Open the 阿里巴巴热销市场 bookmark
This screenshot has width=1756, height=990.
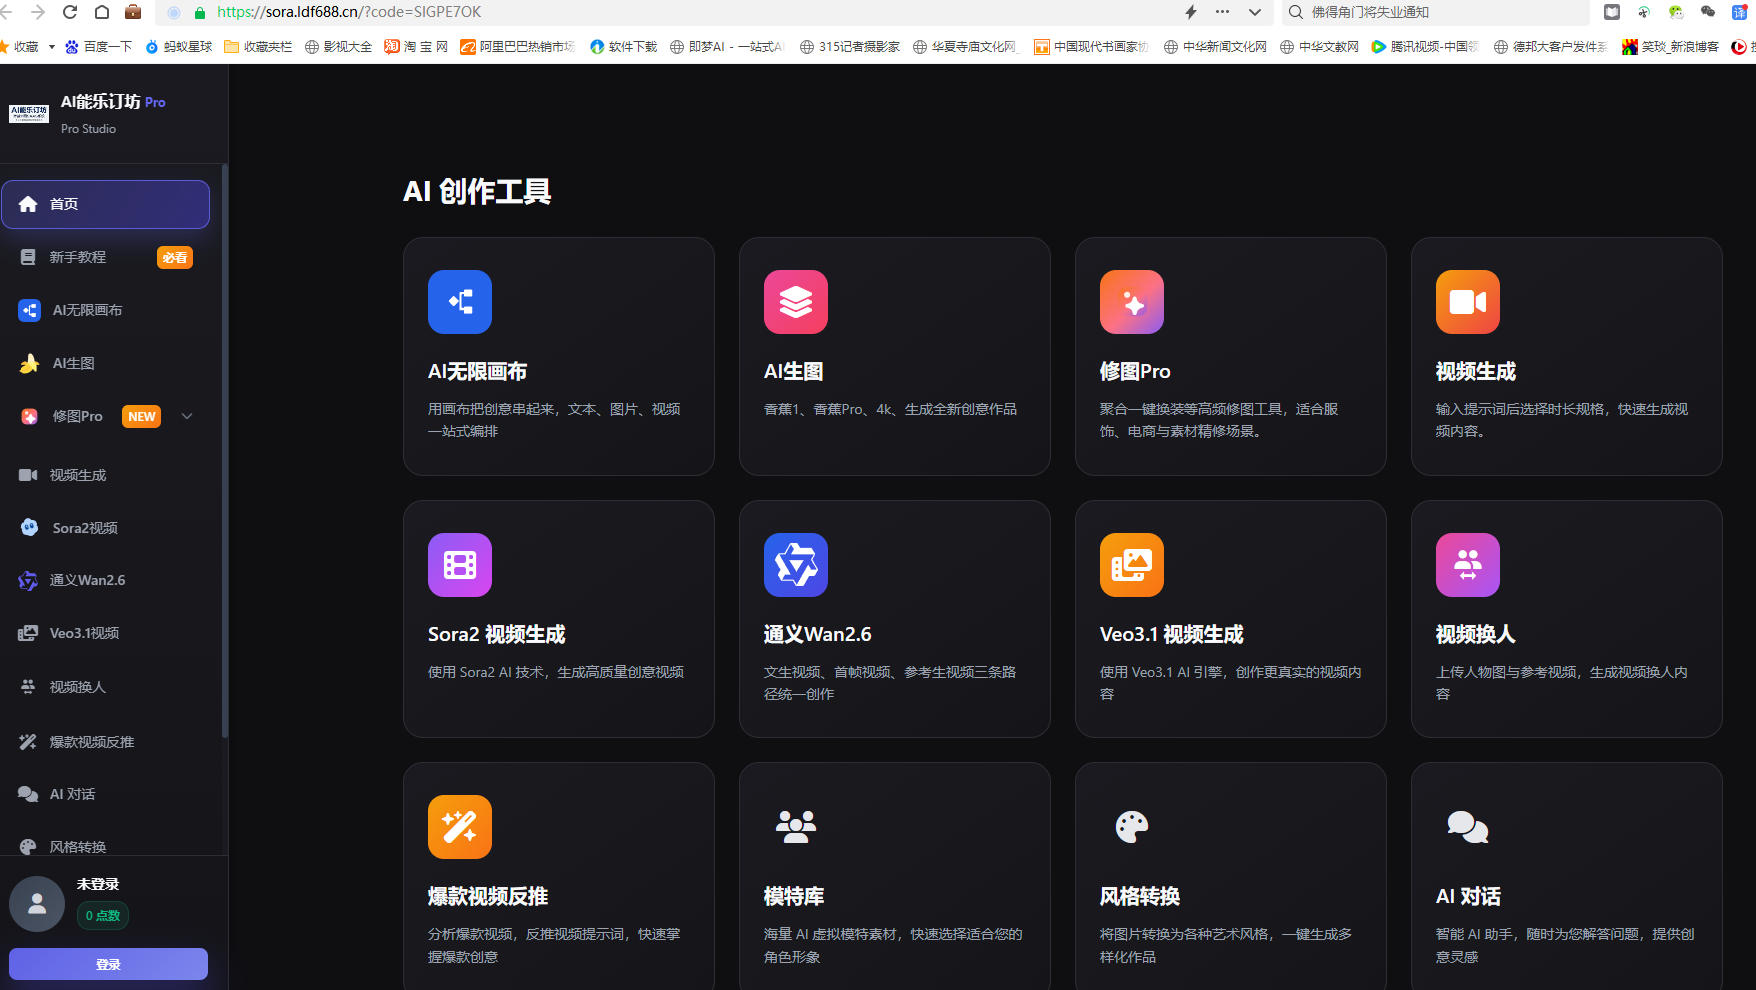coord(518,47)
